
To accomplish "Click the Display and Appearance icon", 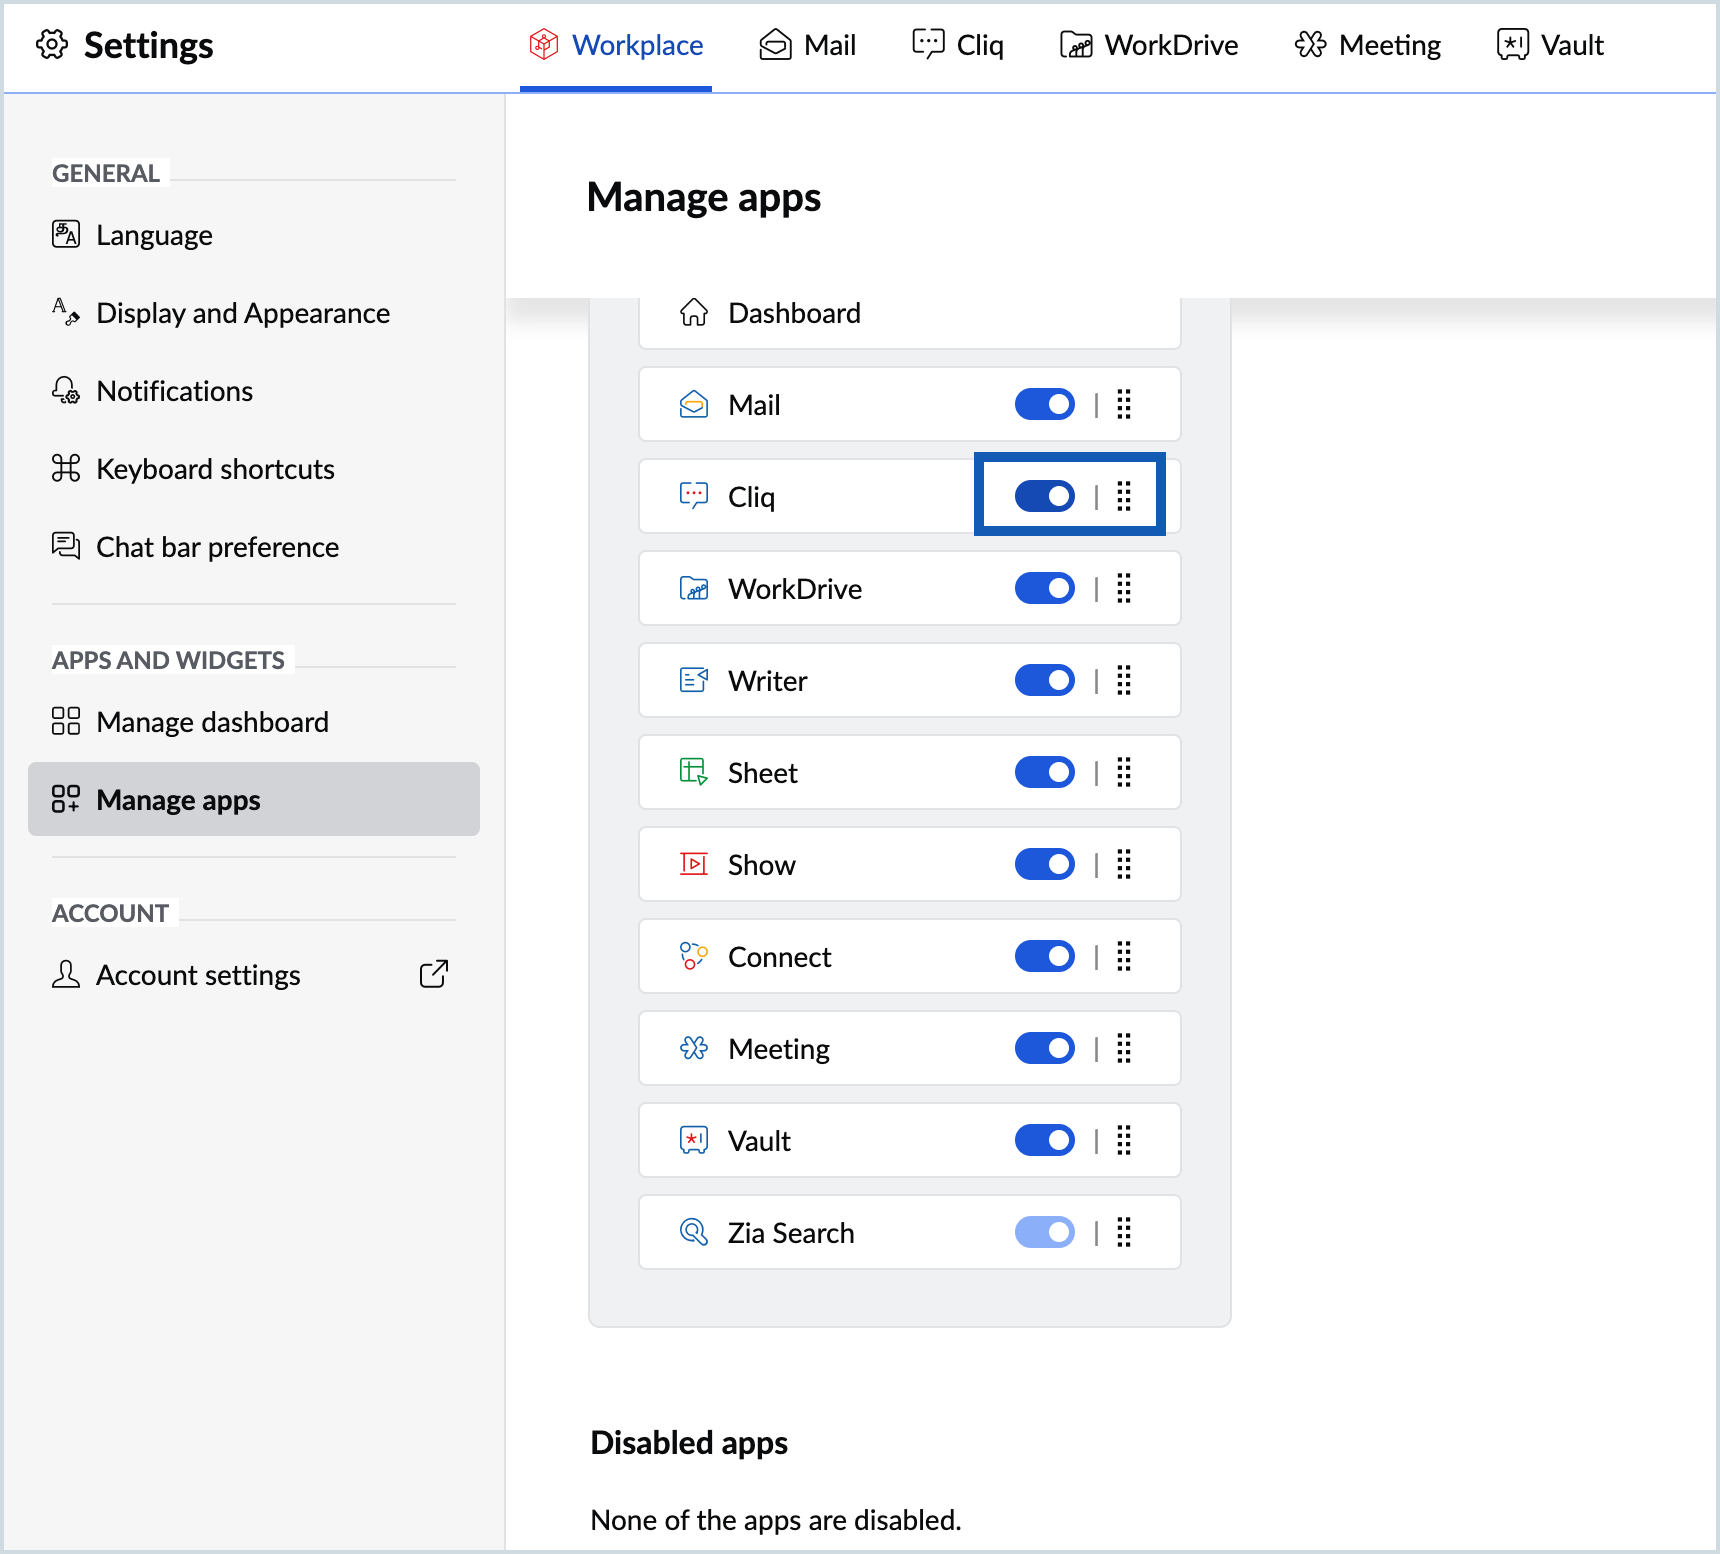I will (66, 312).
